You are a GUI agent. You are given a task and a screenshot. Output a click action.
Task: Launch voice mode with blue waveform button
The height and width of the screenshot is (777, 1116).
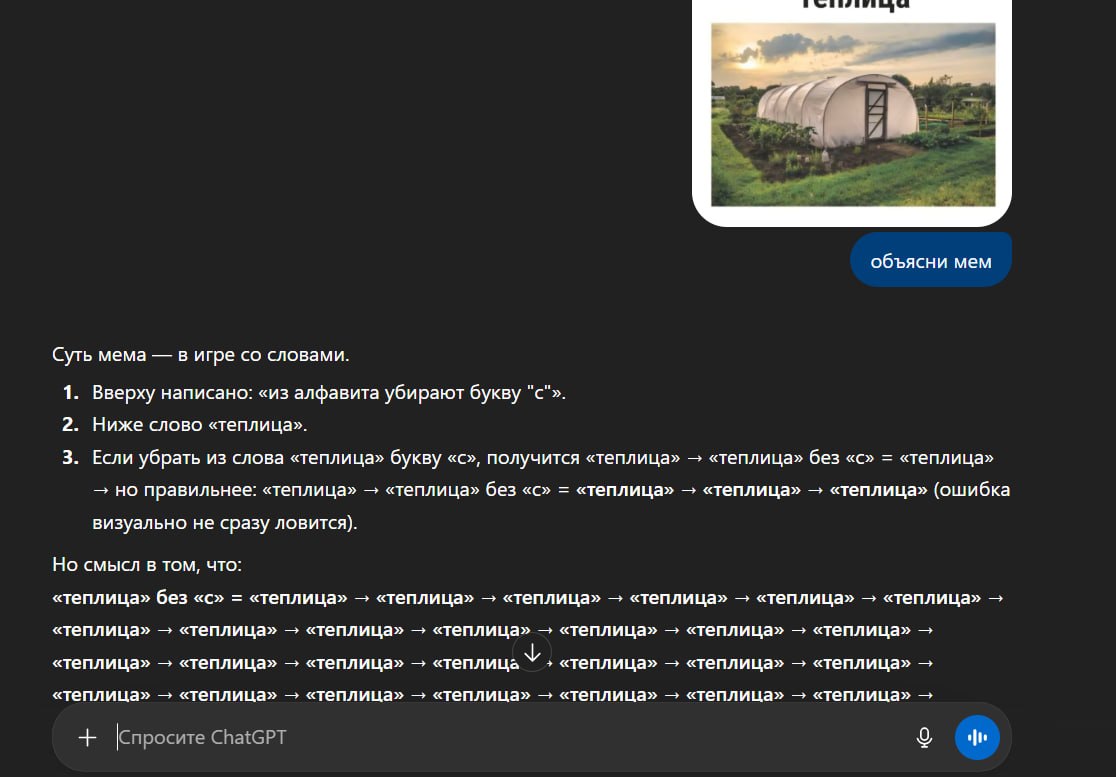click(x=976, y=738)
